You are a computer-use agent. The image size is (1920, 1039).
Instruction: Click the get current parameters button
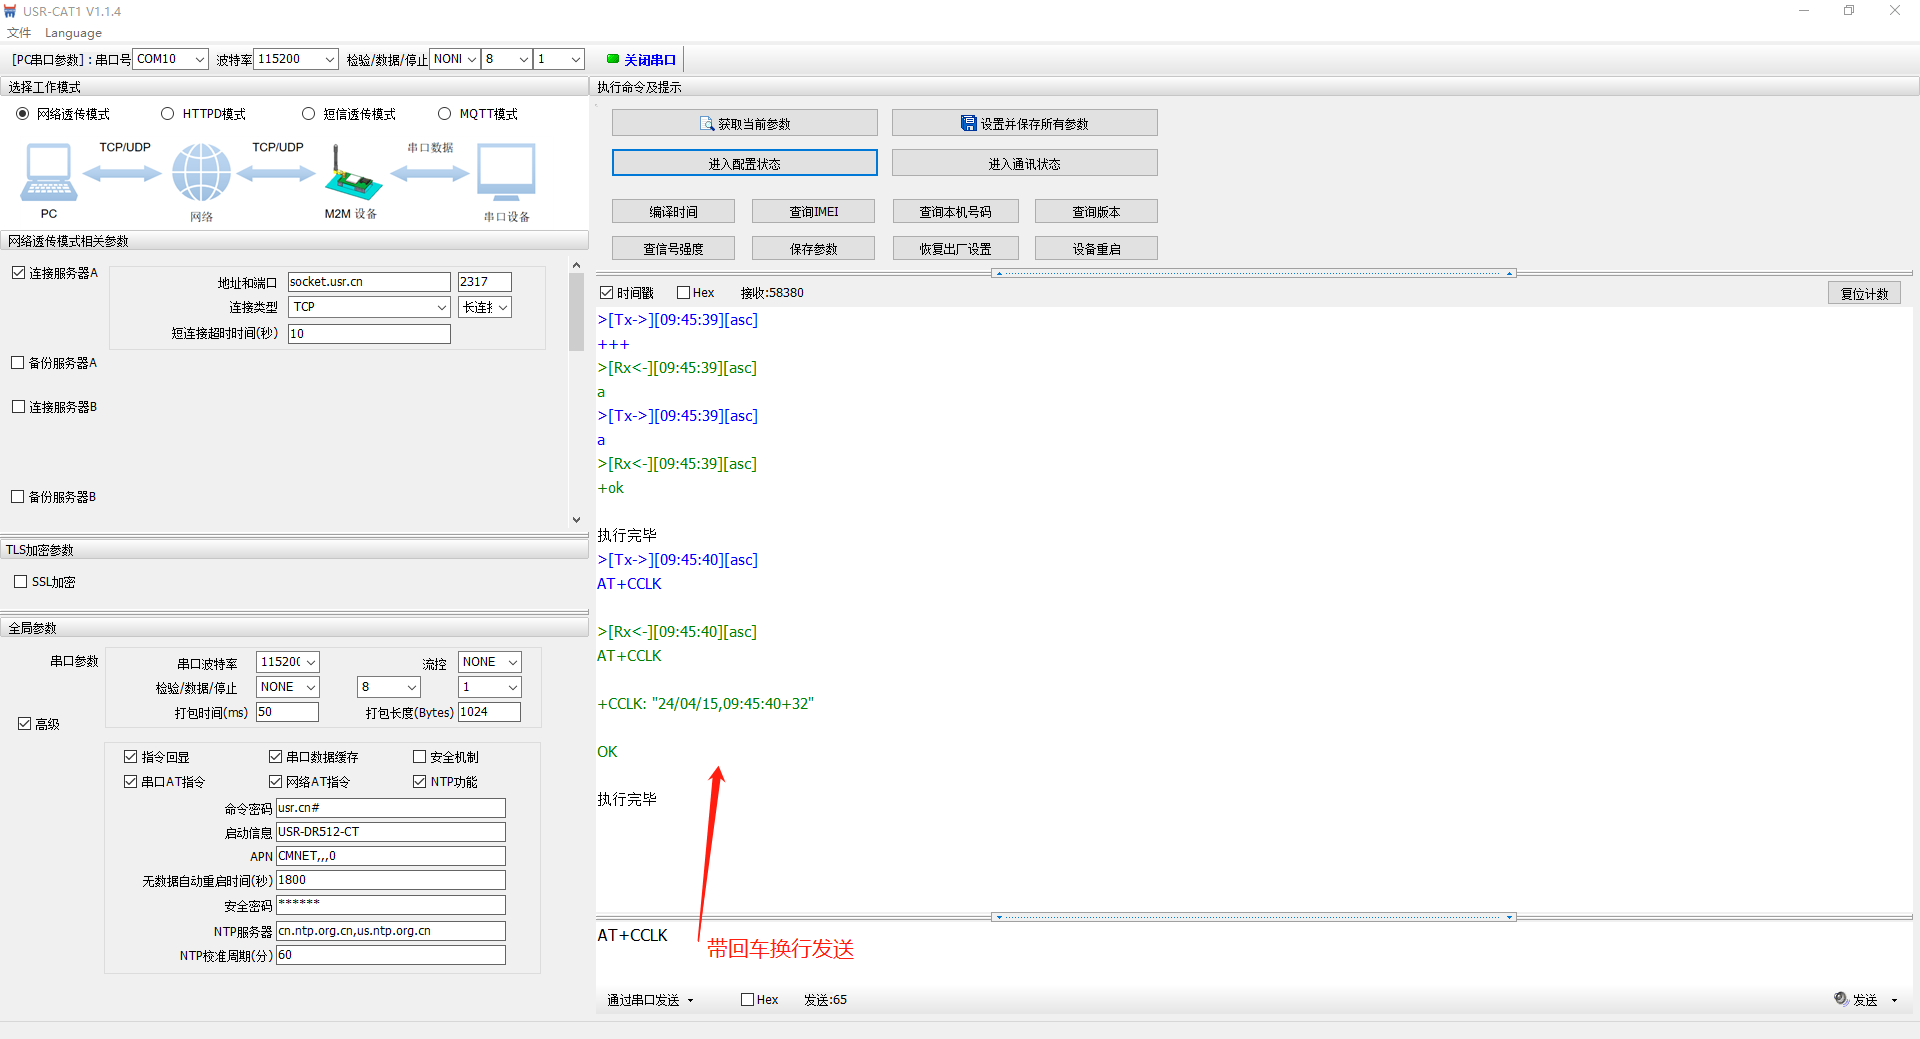click(x=744, y=123)
